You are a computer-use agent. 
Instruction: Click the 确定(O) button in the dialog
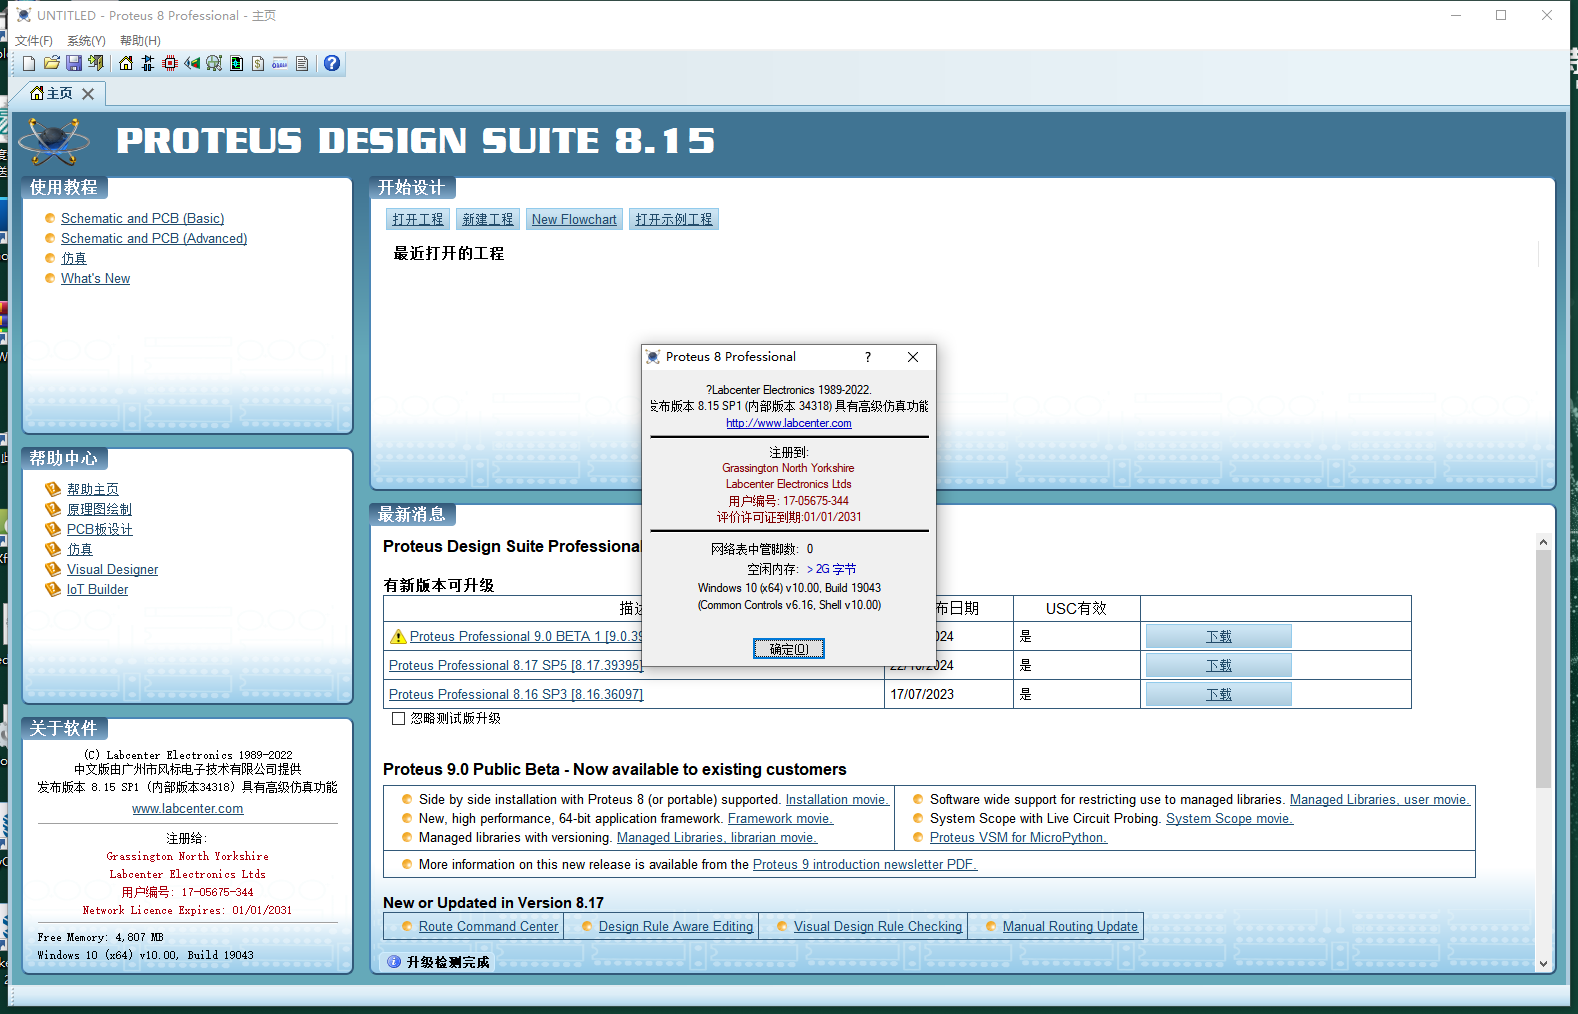[x=789, y=649]
